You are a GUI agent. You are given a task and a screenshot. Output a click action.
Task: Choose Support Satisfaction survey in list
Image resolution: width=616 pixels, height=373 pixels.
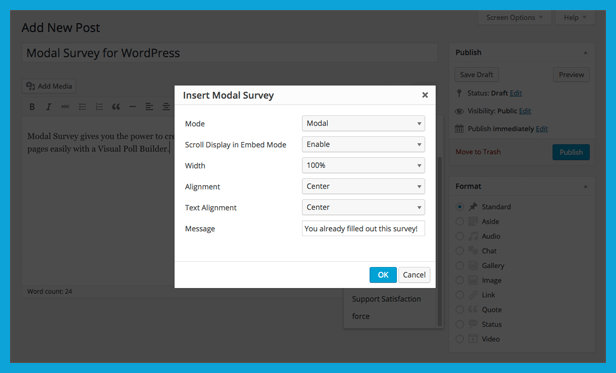click(x=387, y=299)
